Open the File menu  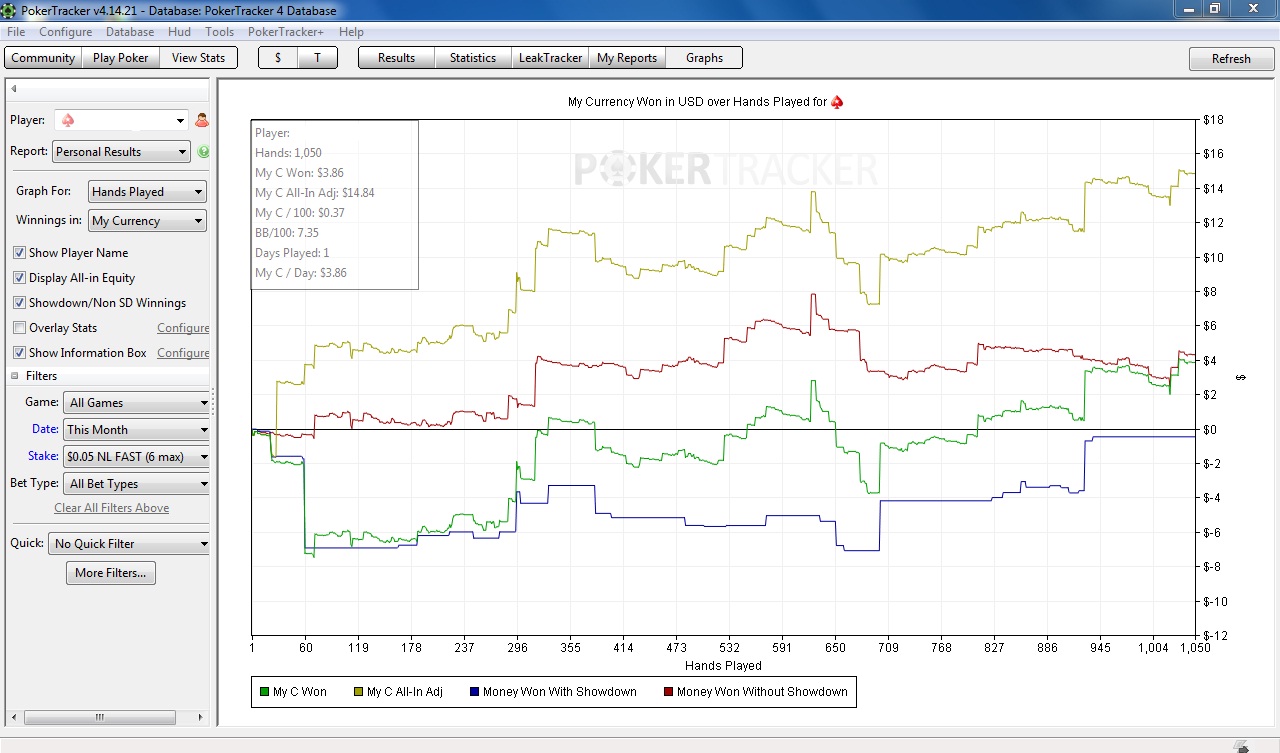pos(16,32)
